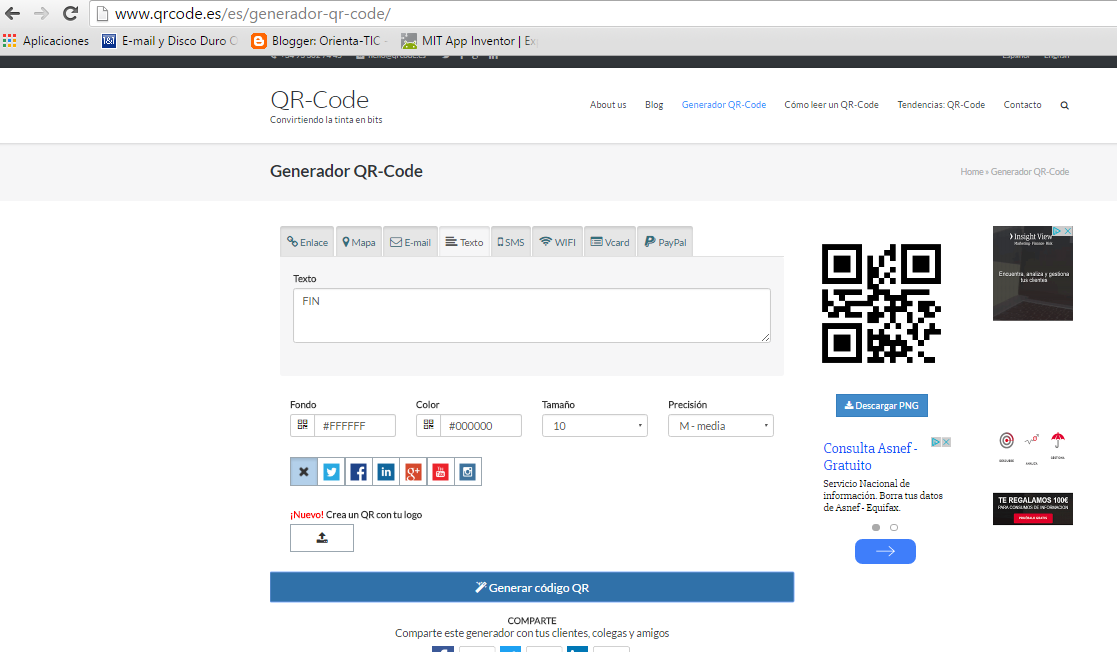The image size is (1117, 652).
Task: Click the blue arrow button in Asnef ad
Action: [885, 552]
